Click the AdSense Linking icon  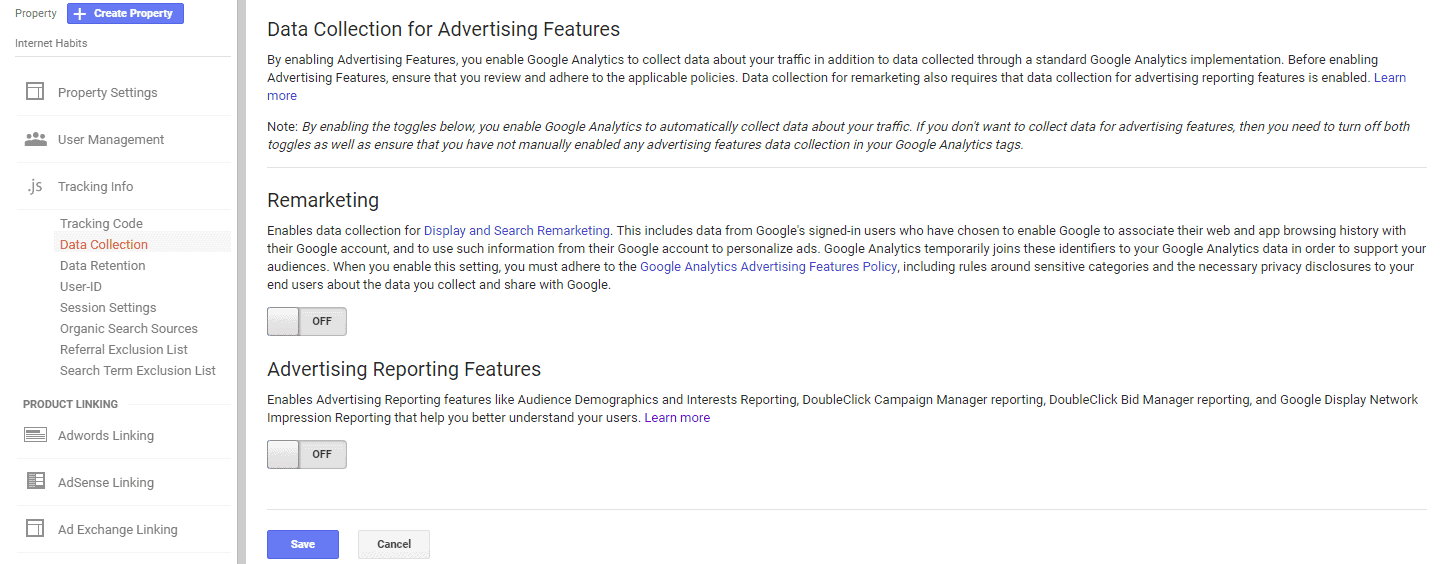coord(35,482)
